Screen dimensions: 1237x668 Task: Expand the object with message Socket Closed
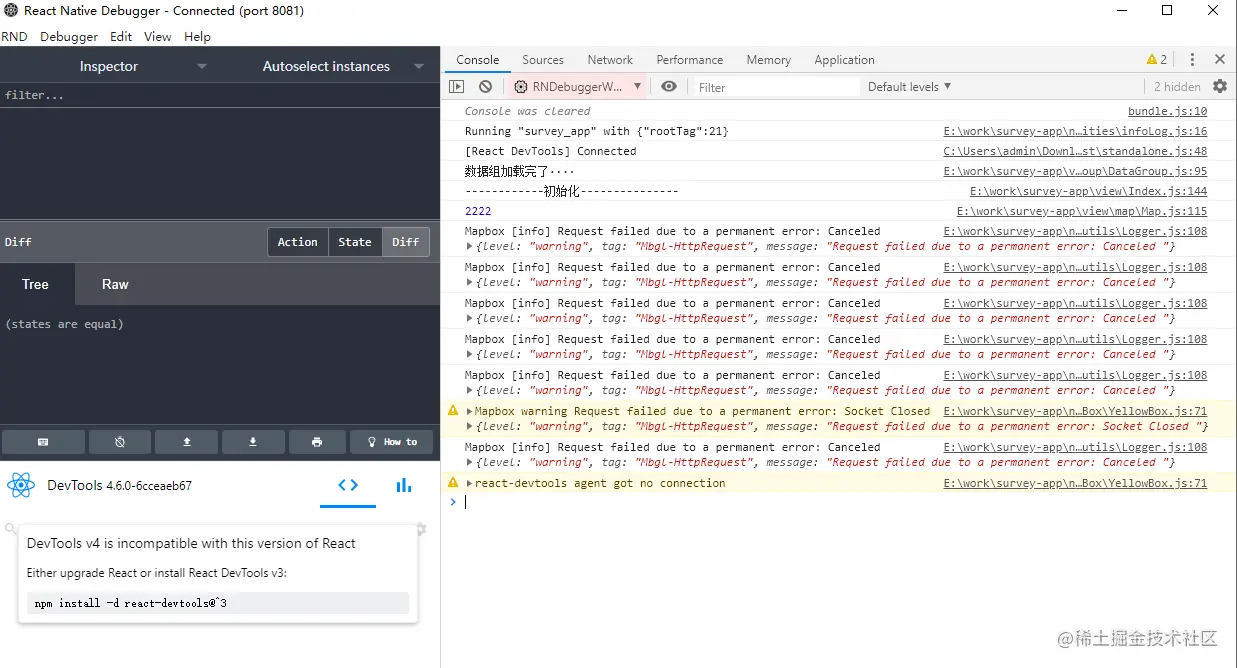coord(470,427)
